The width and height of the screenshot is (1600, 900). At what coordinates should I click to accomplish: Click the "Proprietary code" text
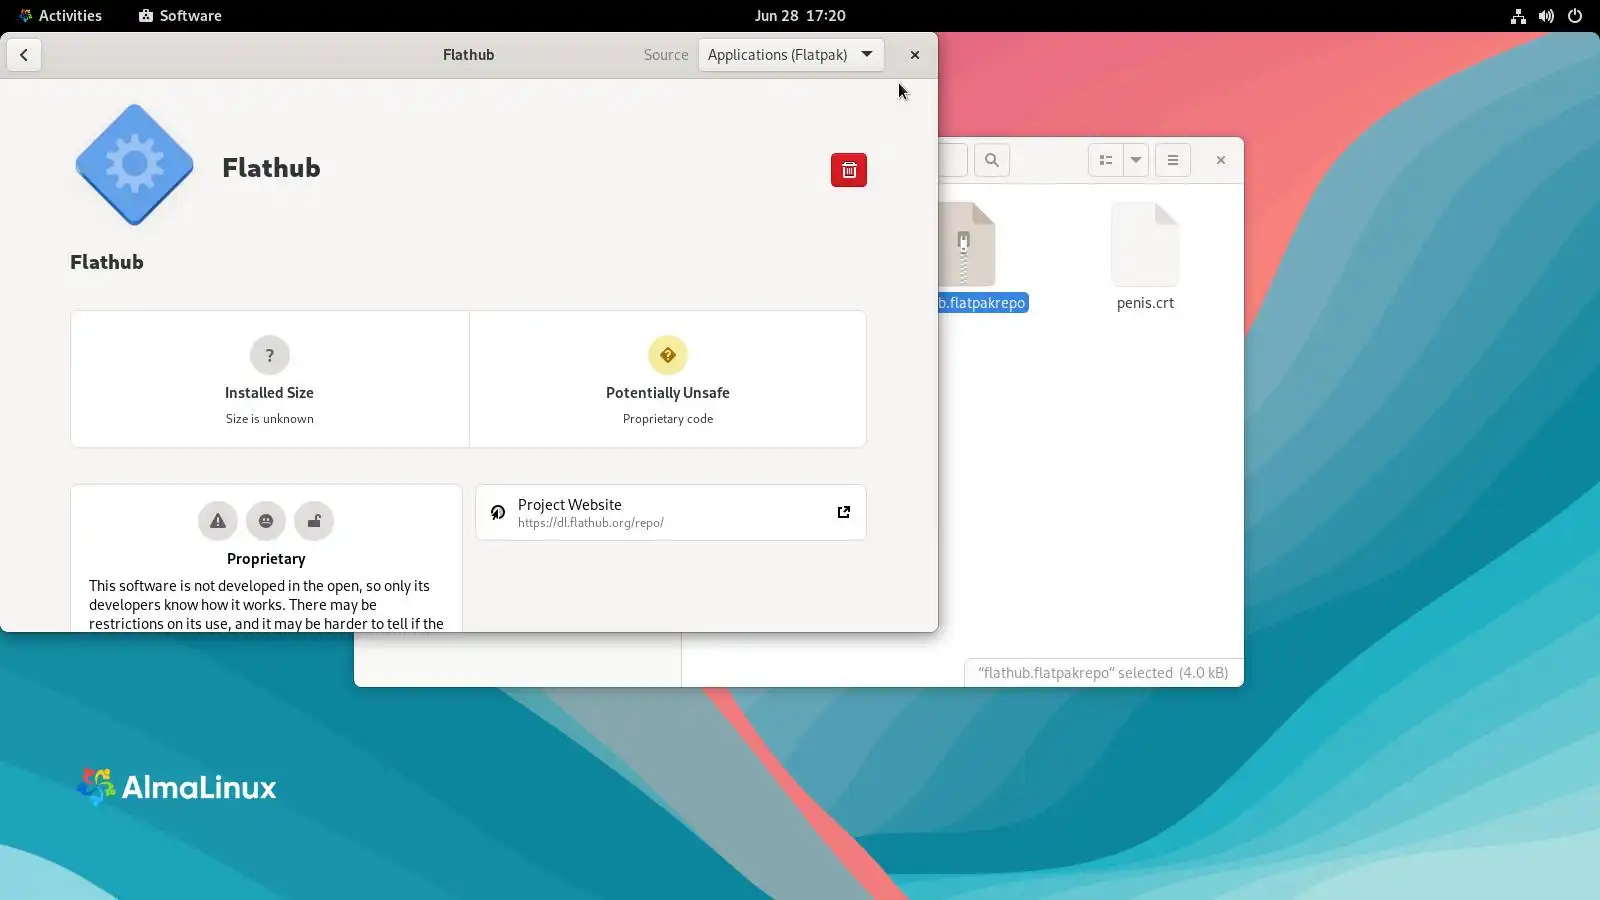[x=668, y=419]
